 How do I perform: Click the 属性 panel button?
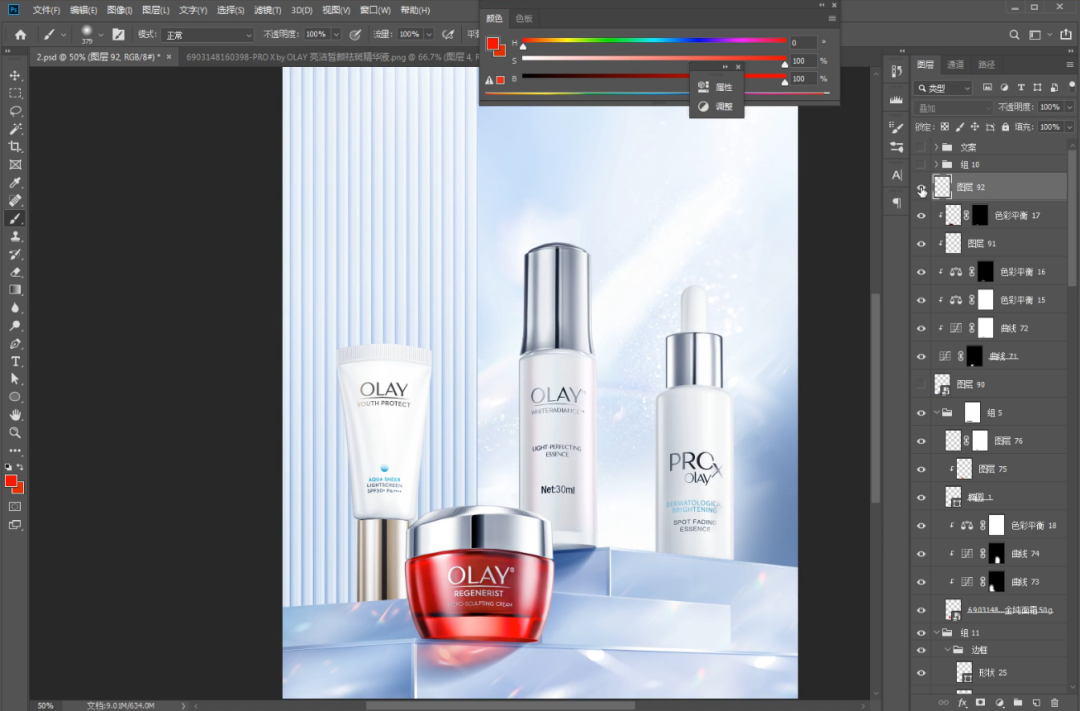[716, 87]
